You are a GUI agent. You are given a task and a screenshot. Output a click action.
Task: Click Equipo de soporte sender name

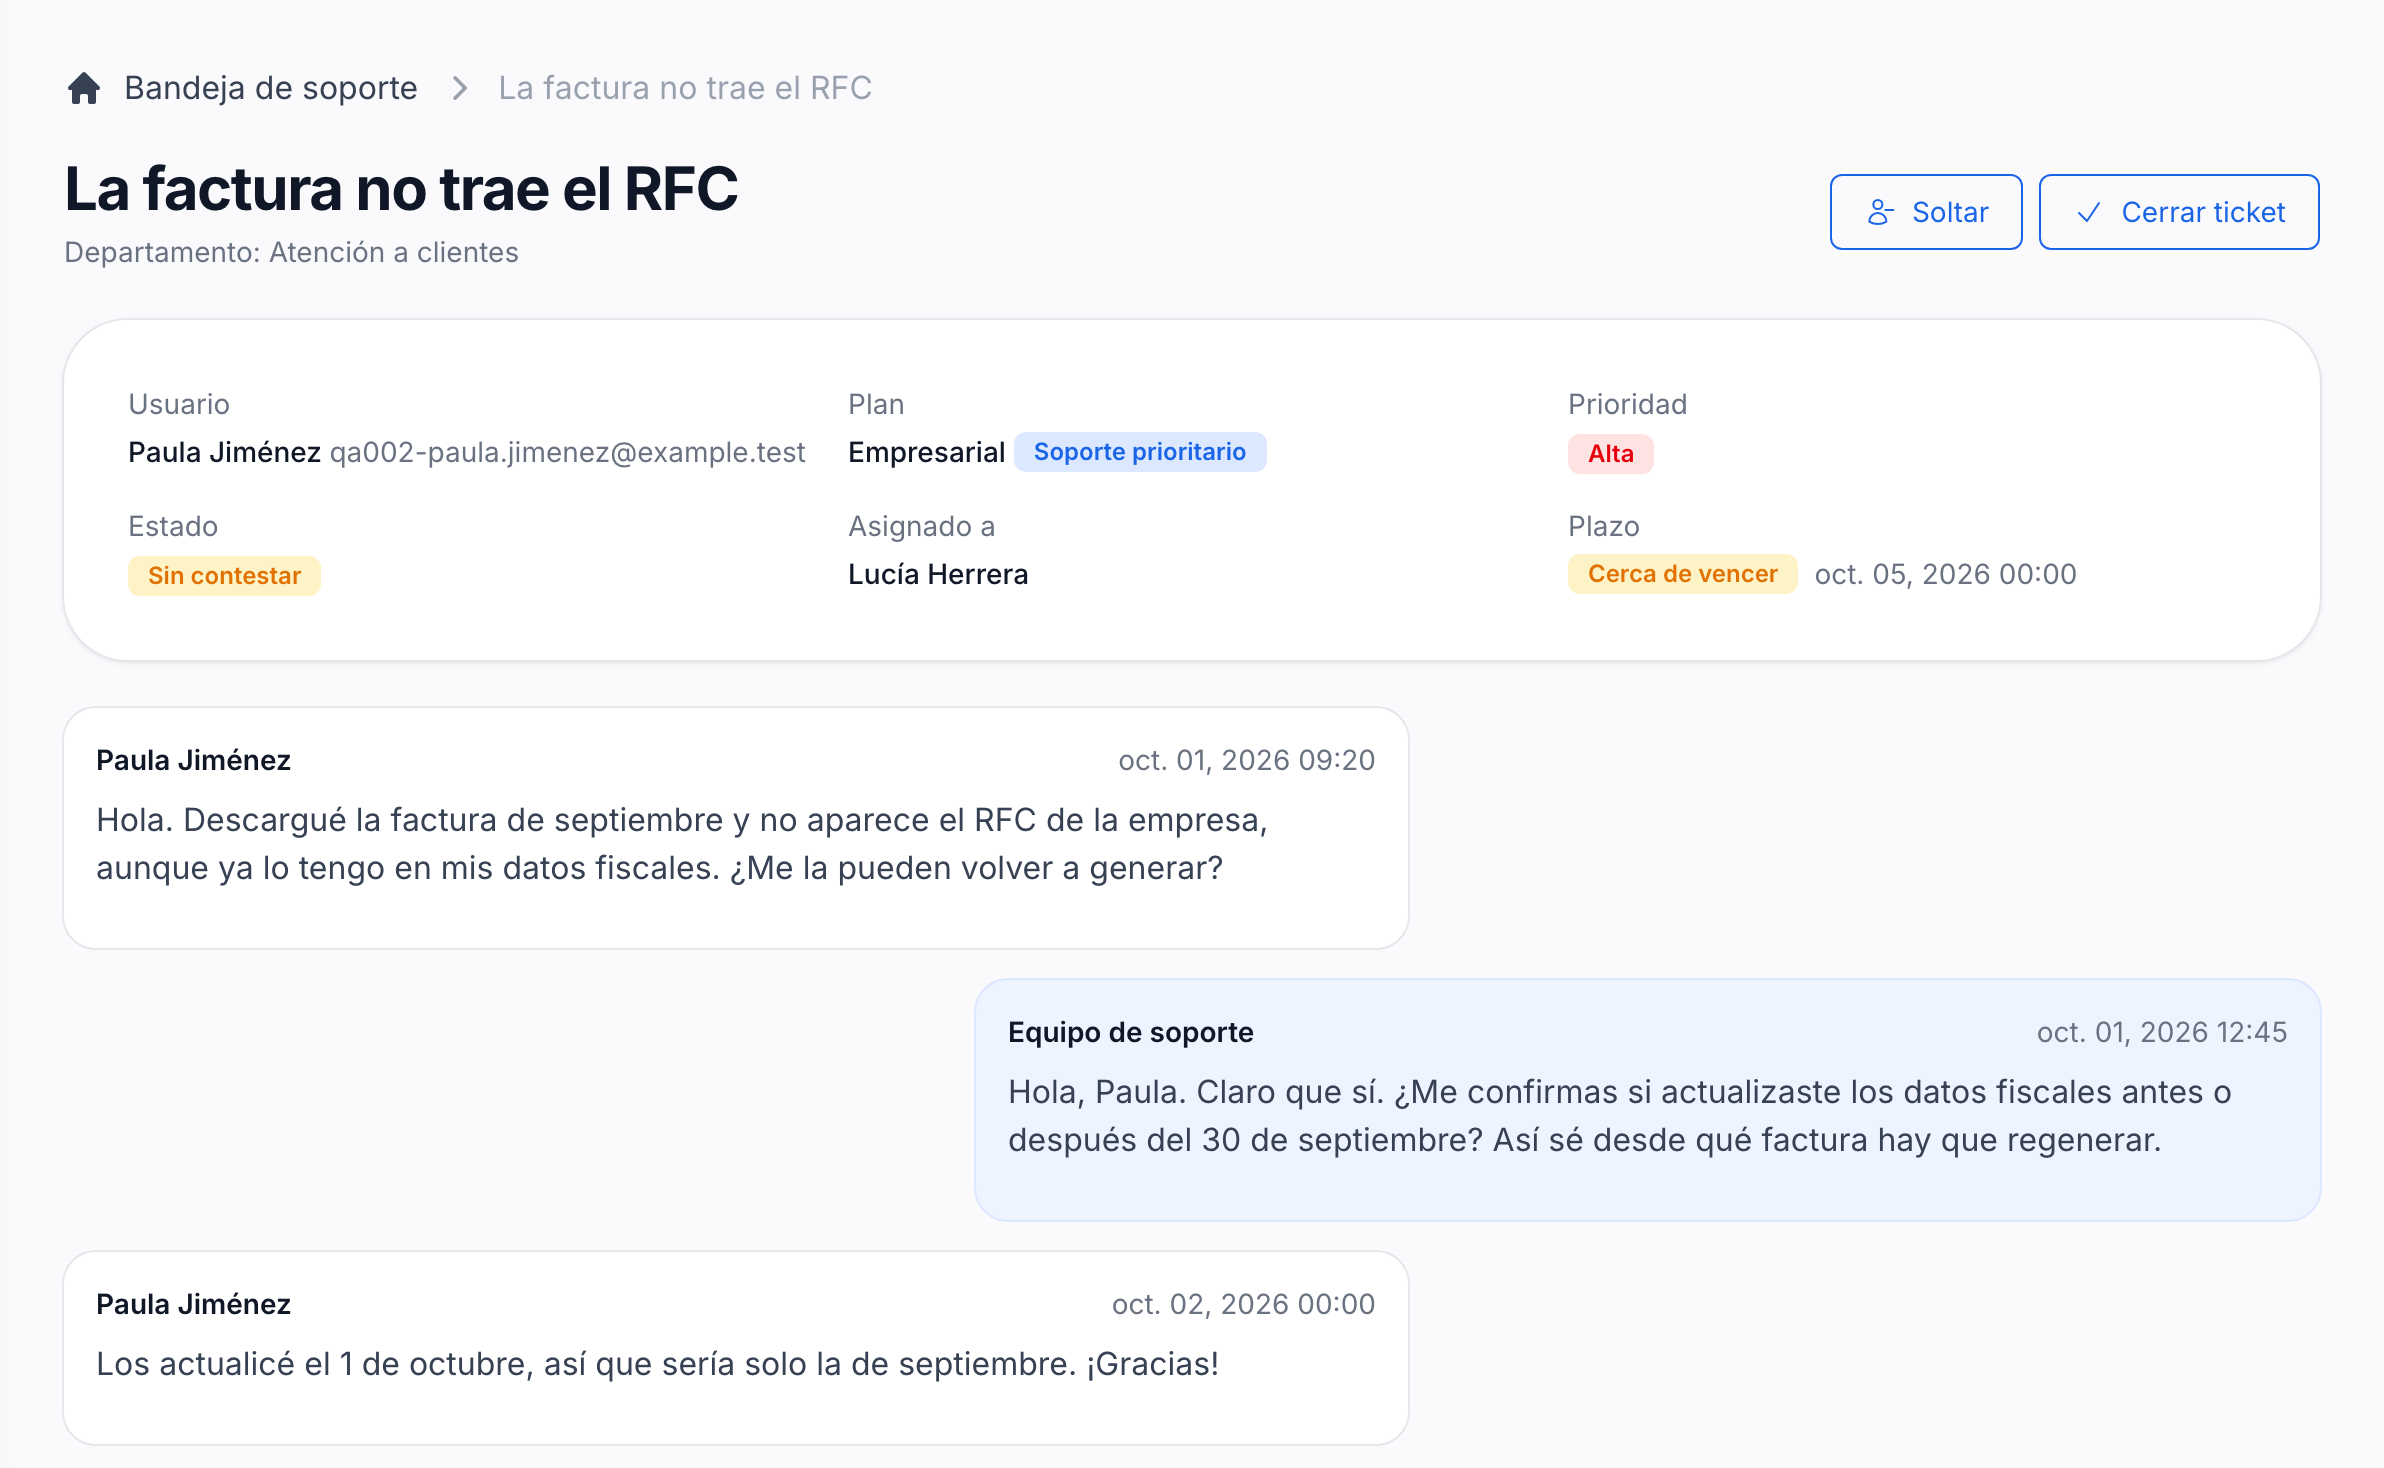[x=1130, y=1032]
